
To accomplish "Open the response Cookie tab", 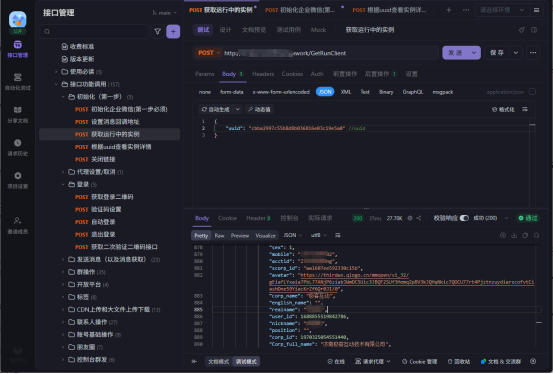I will coord(227,218).
